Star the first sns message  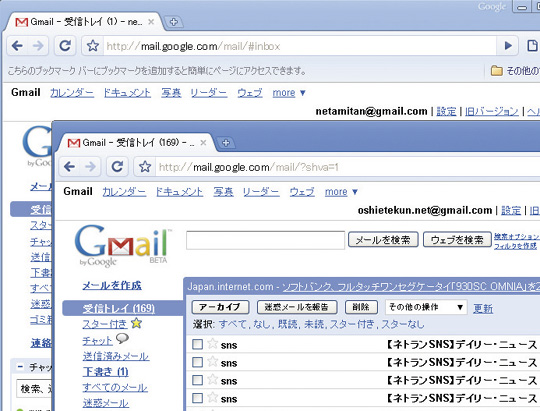pos(213,343)
